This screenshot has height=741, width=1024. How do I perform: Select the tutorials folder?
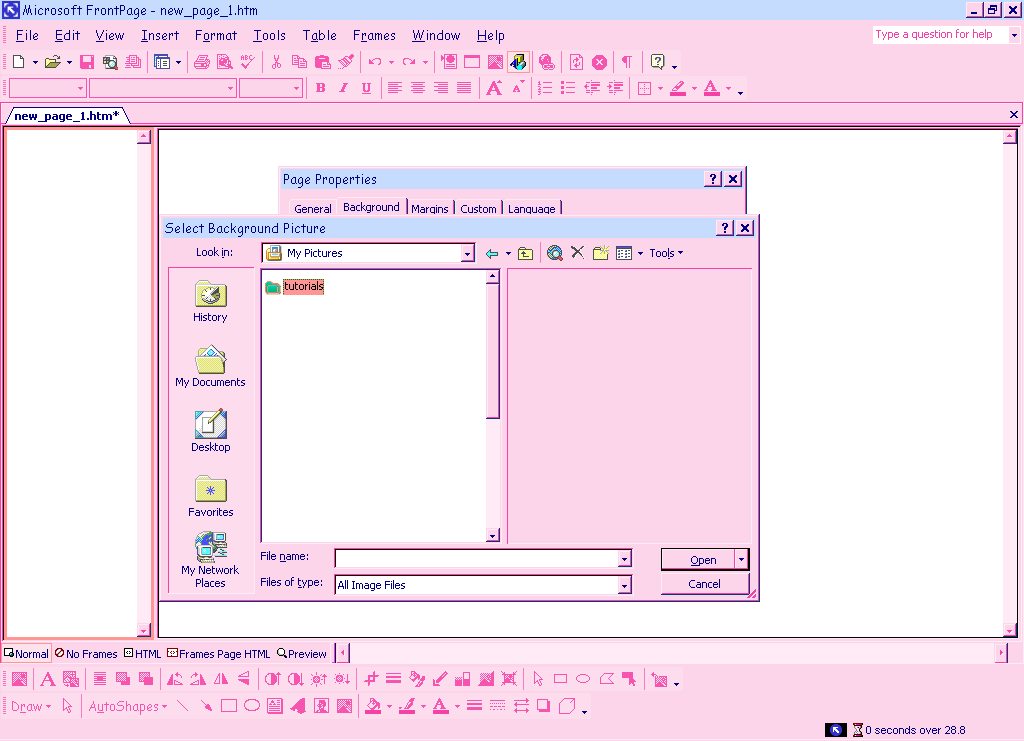tap(295, 286)
